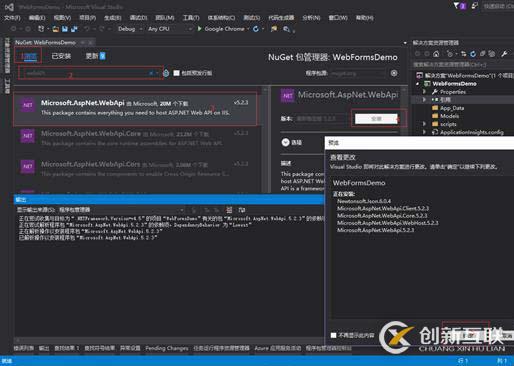
Task: Switch to Pending Changes bottom tab
Action: click(167, 348)
